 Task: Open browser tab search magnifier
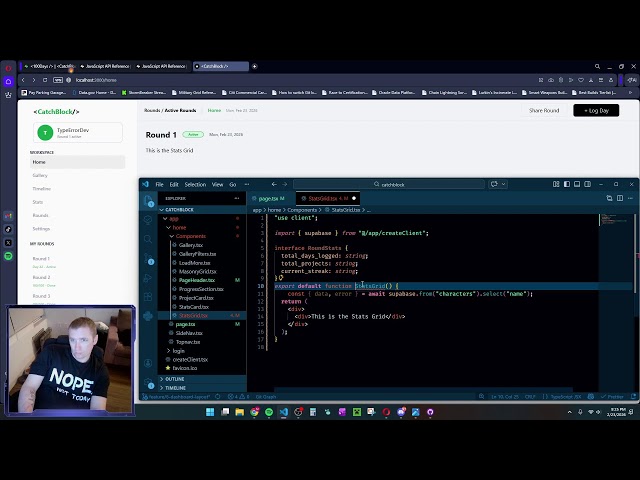click(x=597, y=66)
